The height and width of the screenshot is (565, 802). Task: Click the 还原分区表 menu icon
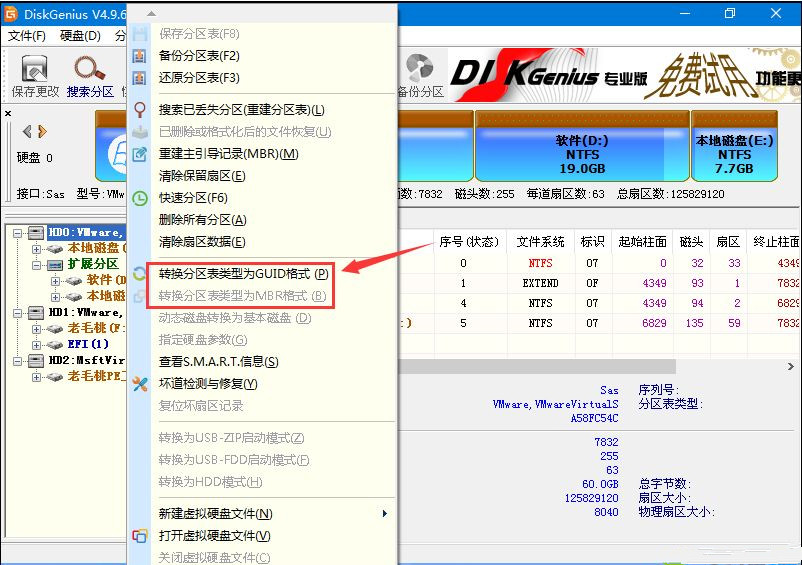click(x=140, y=78)
